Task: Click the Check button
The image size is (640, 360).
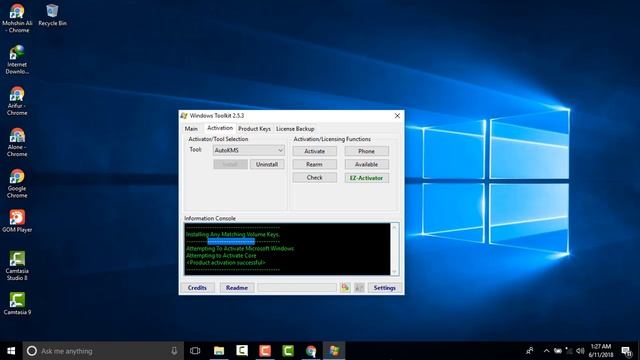Action: (x=315, y=178)
